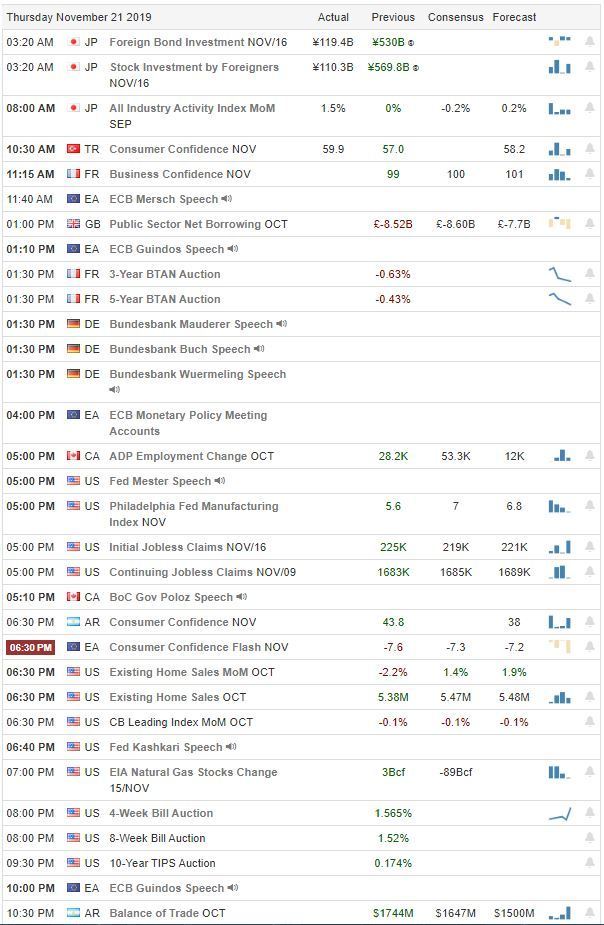604x925 pixels.
Task: Open the ADP Employment Change OCT event
Action: coord(191,456)
